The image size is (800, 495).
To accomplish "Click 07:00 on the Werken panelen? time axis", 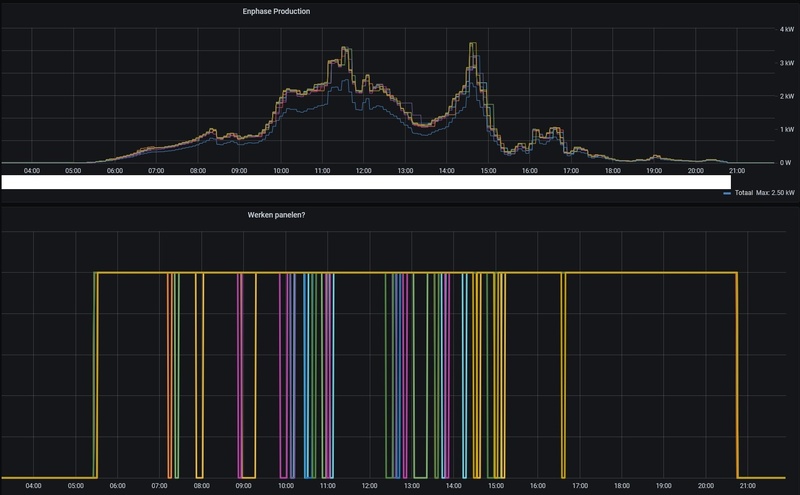I will point(160,486).
